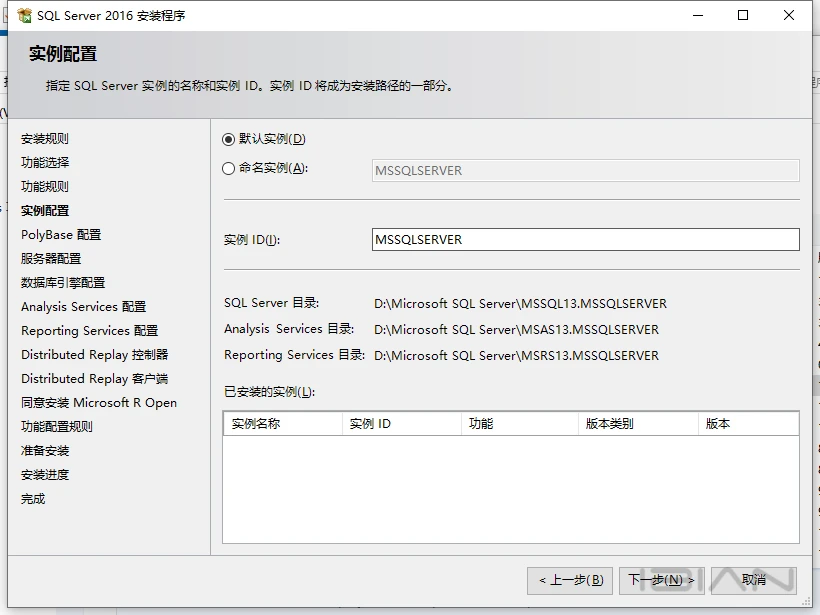Click the 实例名称 column header

[283, 424]
